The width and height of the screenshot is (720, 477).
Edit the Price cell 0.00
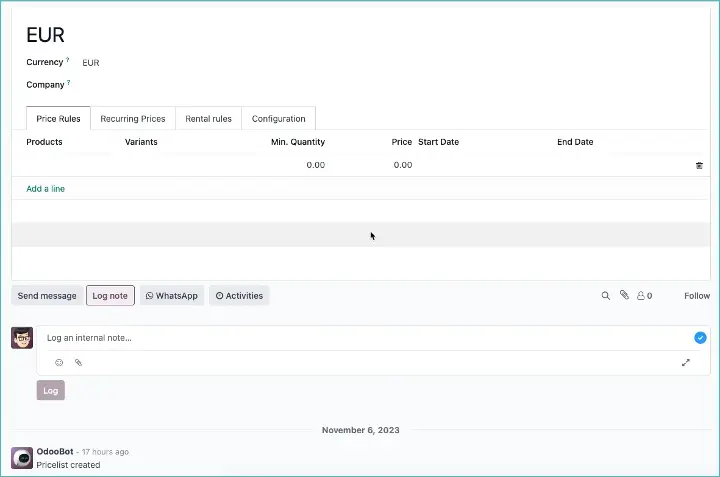tap(403, 165)
